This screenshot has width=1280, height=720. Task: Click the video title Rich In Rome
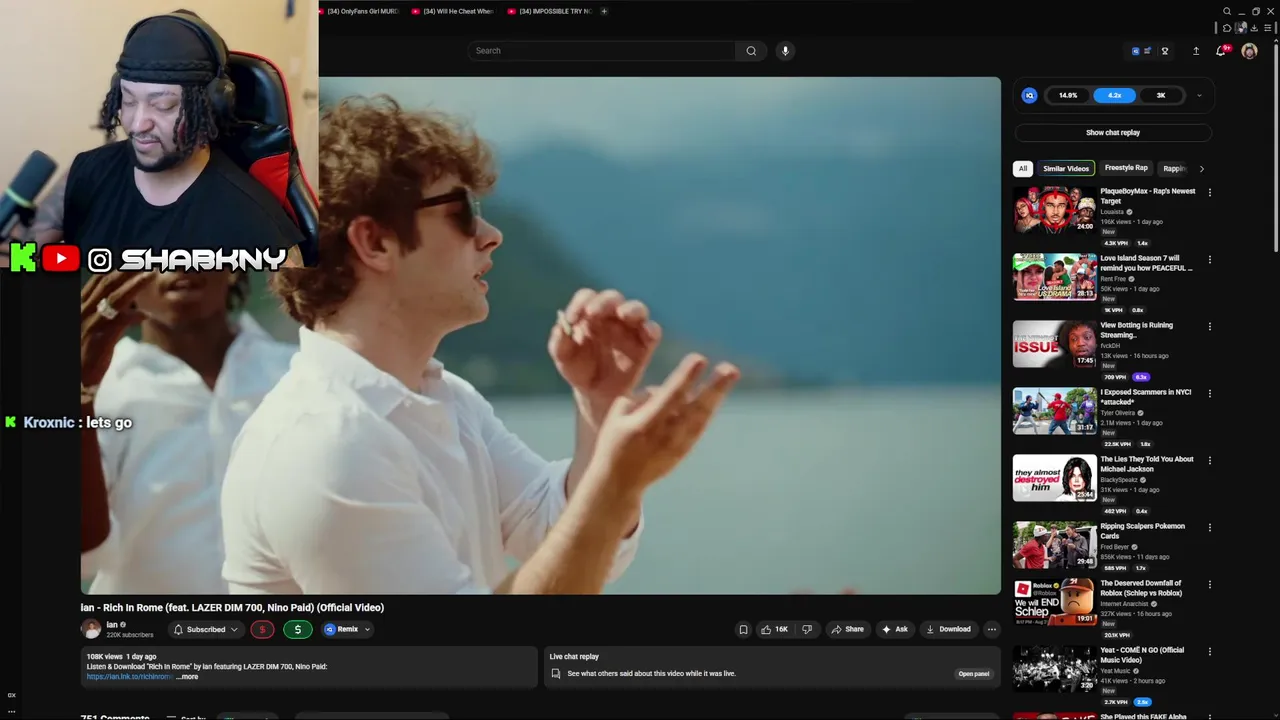pyautogui.click(x=232, y=607)
